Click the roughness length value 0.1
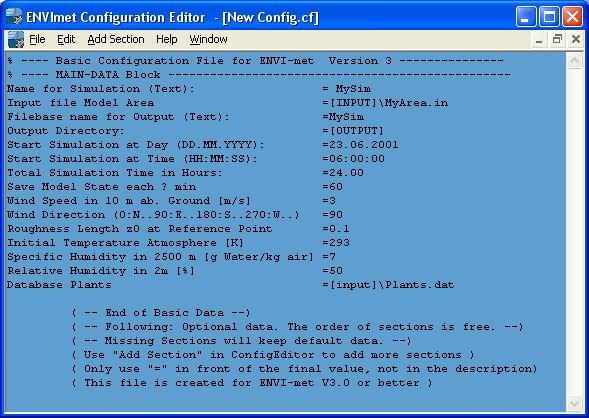 [x=339, y=229]
